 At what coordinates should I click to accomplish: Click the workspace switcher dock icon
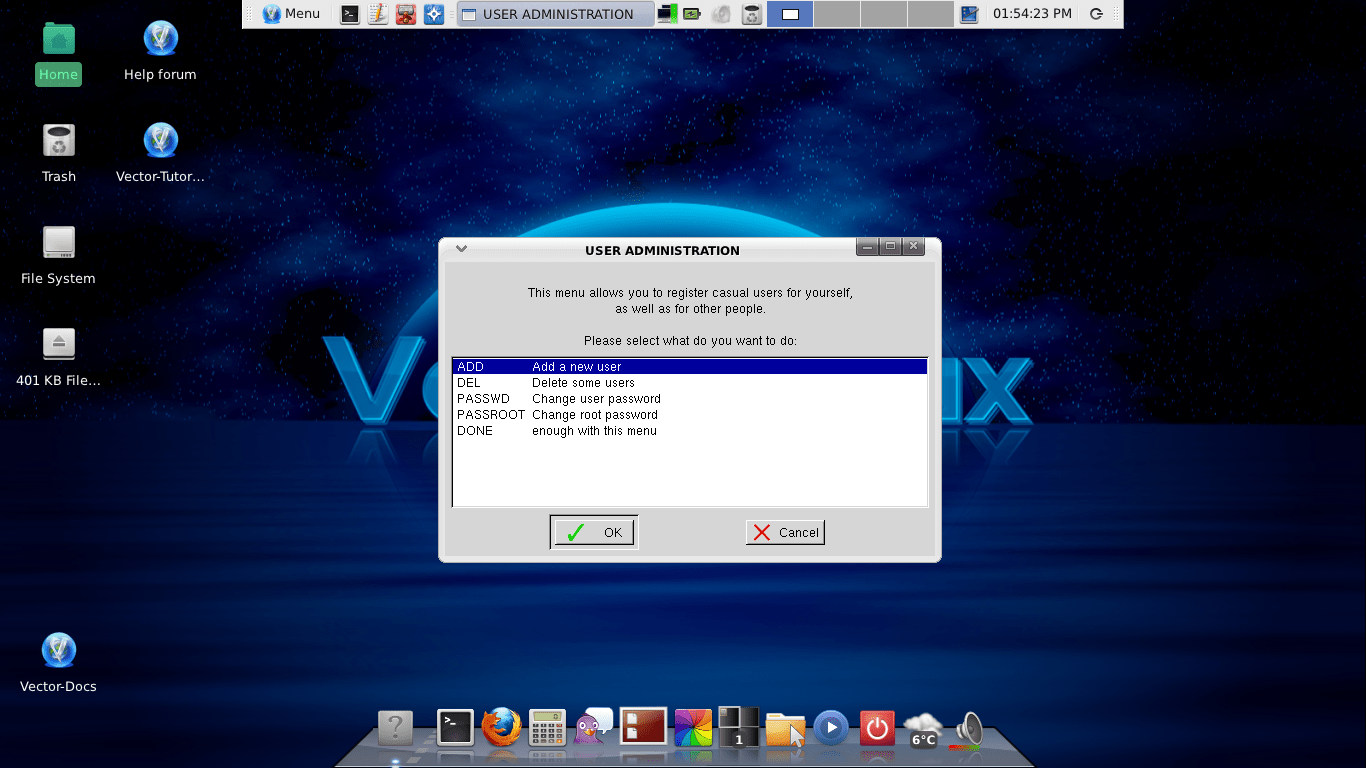739,727
